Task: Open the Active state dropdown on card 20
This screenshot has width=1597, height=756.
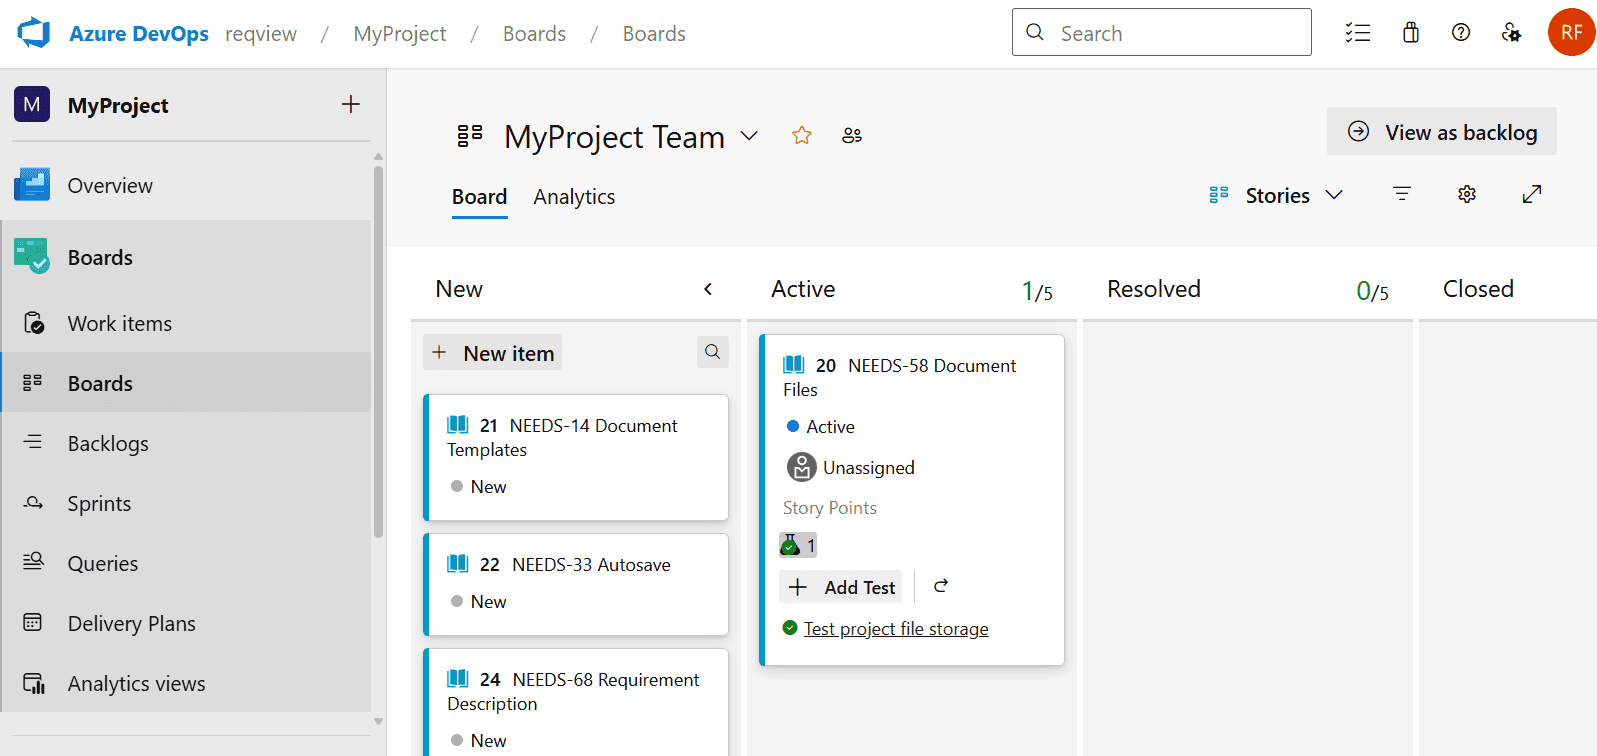Action: click(x=821, y=426)
